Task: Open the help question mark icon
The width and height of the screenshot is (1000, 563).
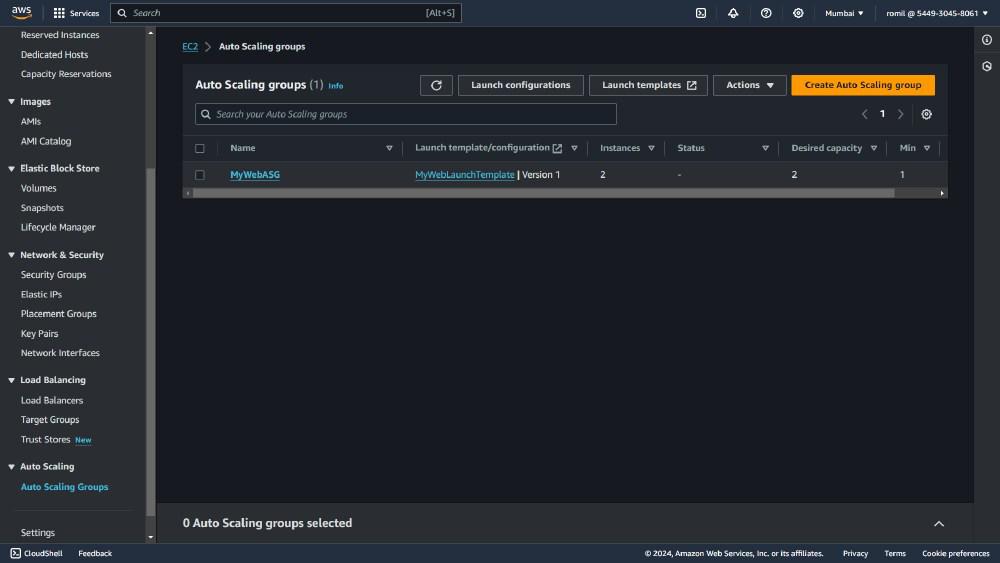Action: click(766, 13)
